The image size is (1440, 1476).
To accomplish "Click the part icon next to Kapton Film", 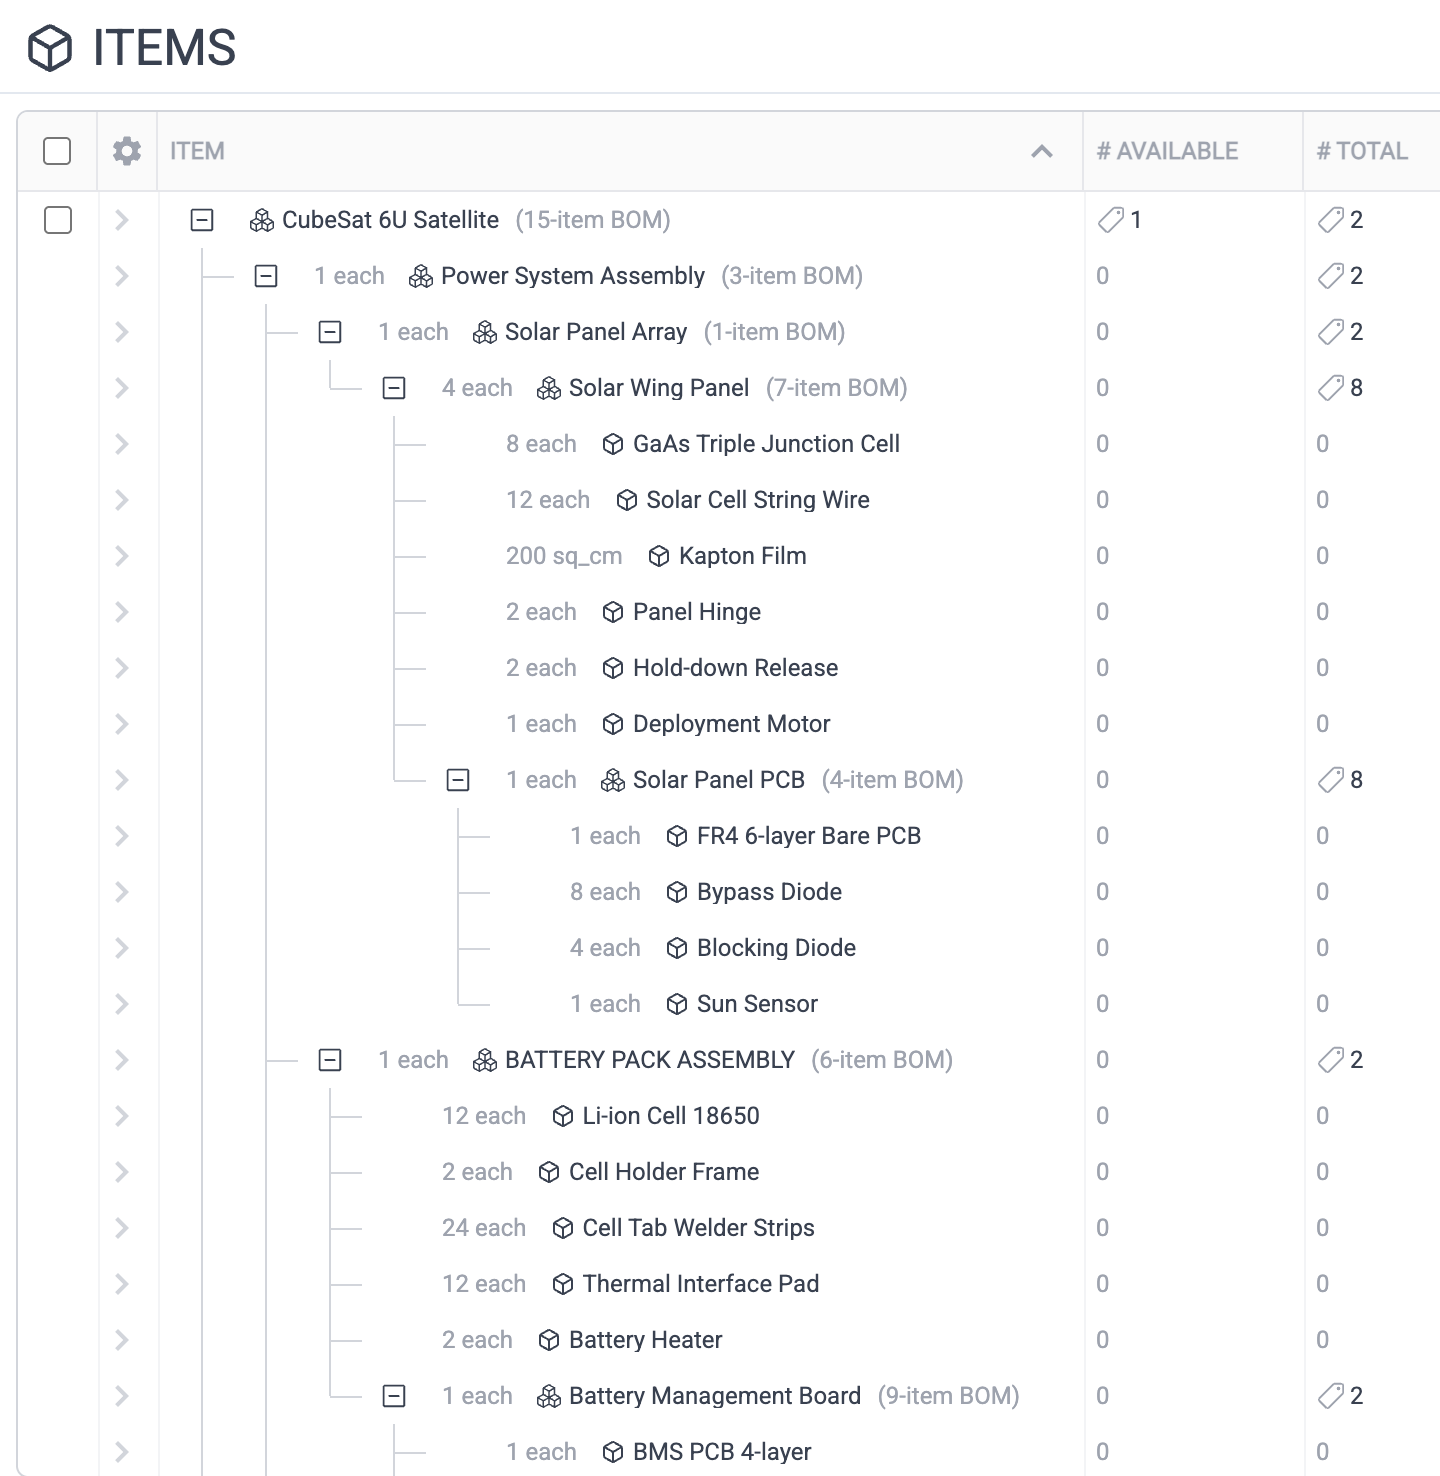I will 659,556.
